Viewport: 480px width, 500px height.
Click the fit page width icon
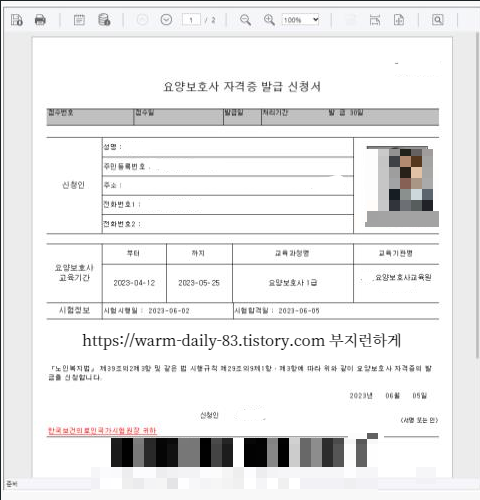(x=375, y=20)
